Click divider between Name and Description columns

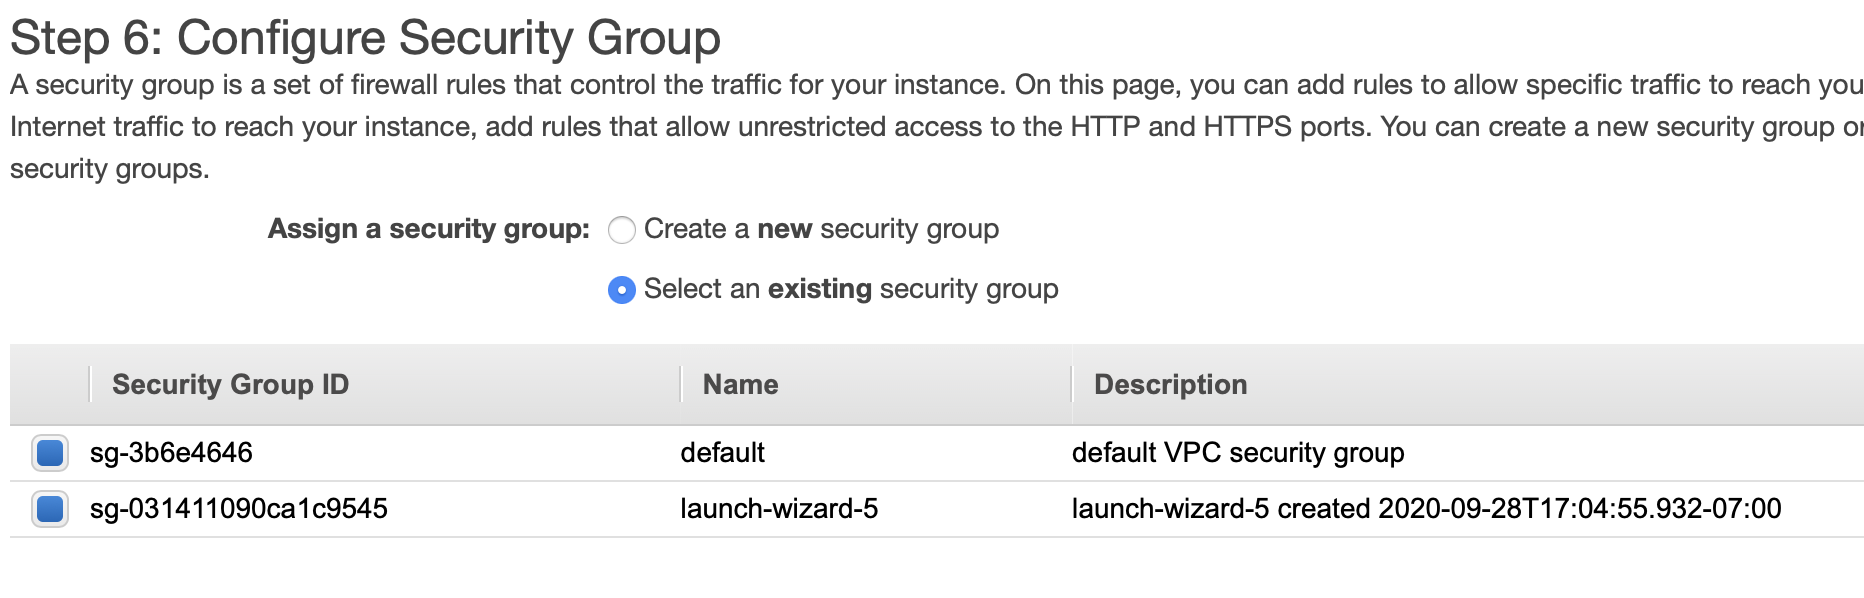[x=1072, y=385]
